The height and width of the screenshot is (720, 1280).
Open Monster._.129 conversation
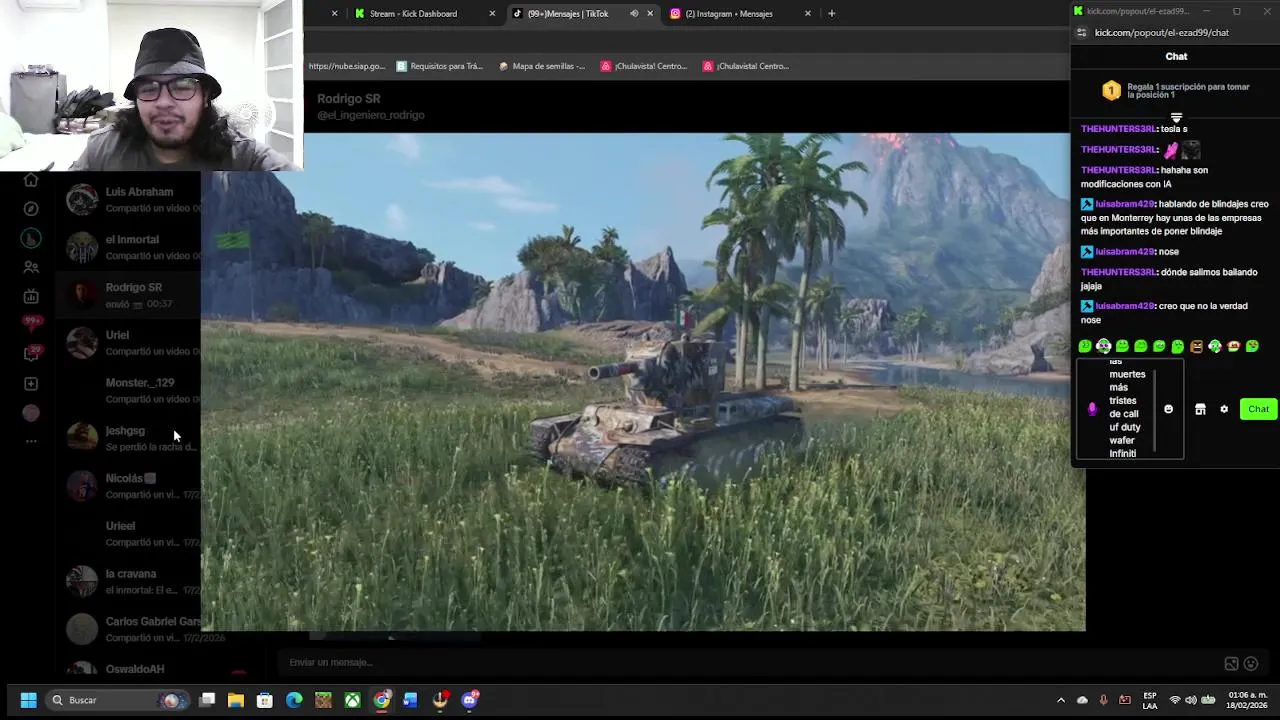[x=128, y=390]
